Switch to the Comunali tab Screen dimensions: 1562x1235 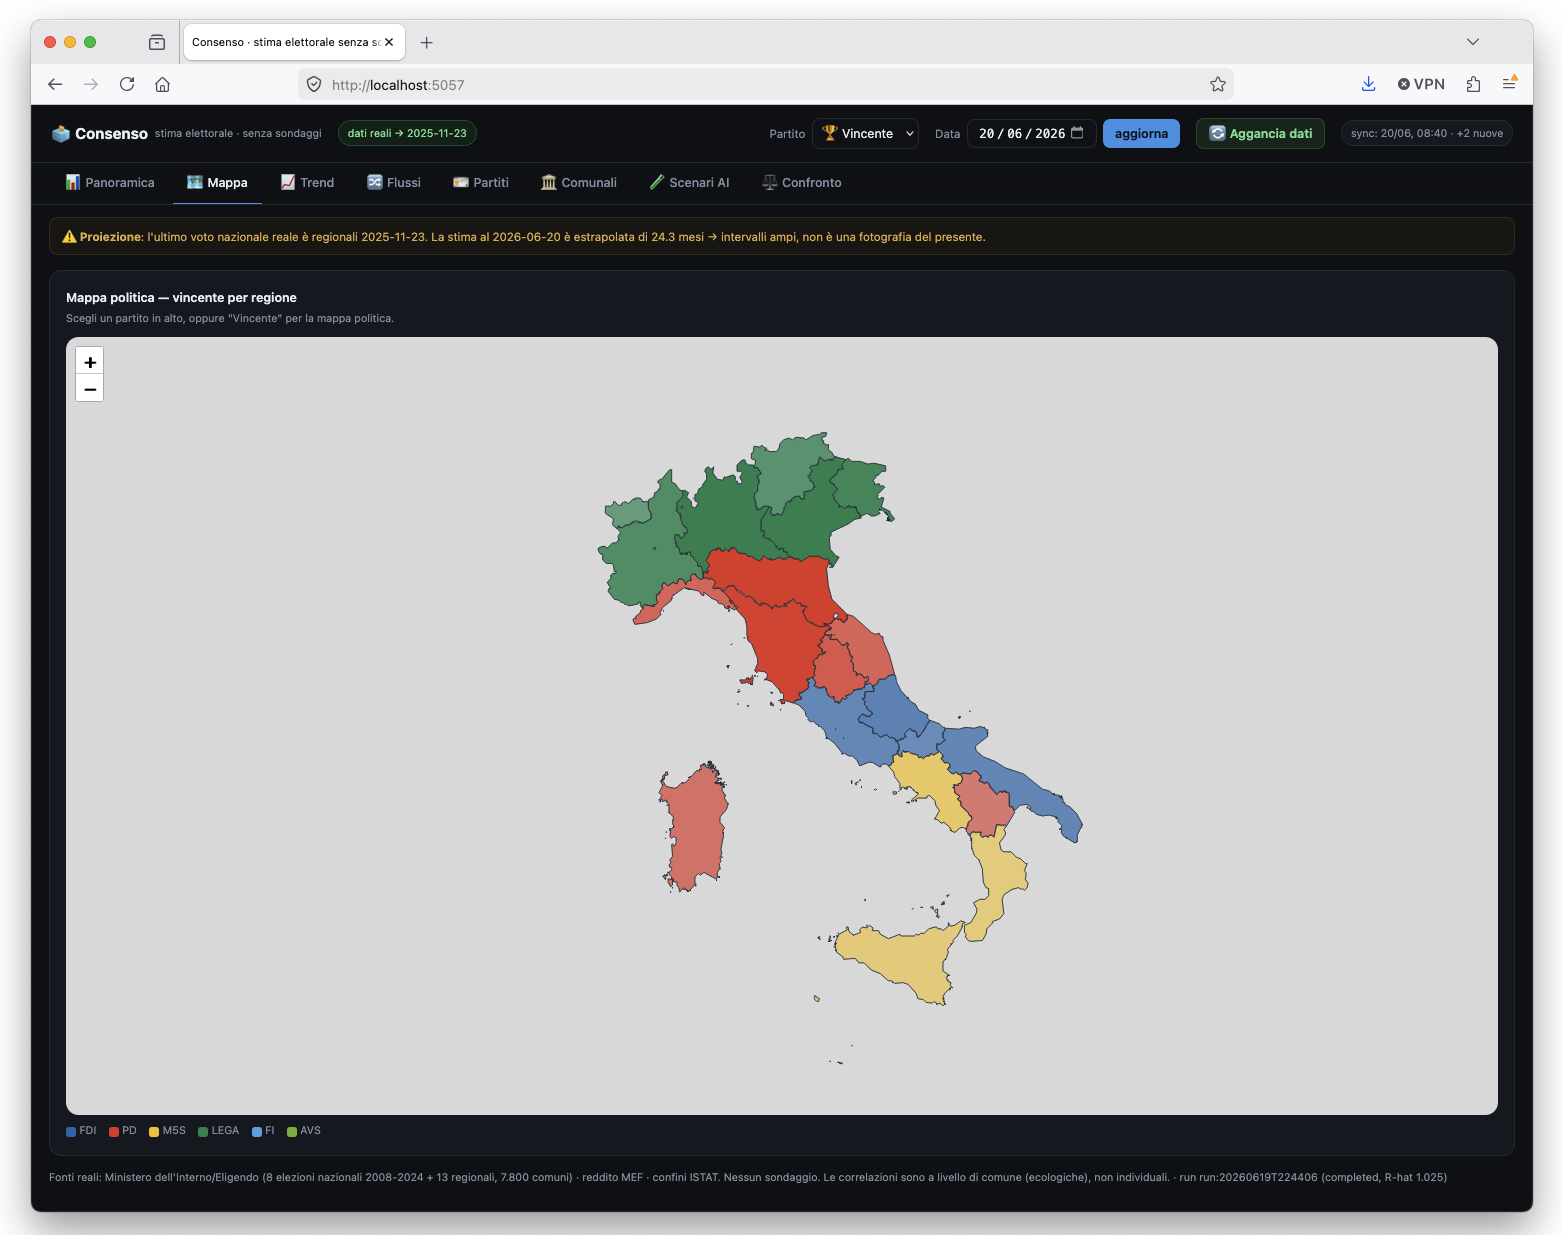[579, 182]
